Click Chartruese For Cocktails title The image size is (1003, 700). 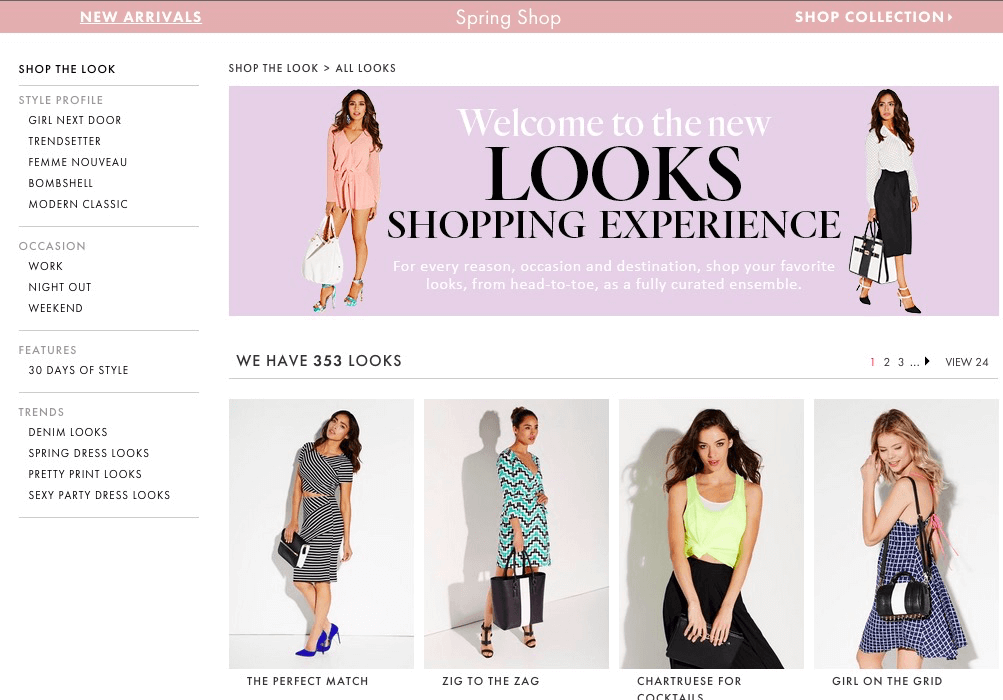pyautogui.click(x=689, y=688)
